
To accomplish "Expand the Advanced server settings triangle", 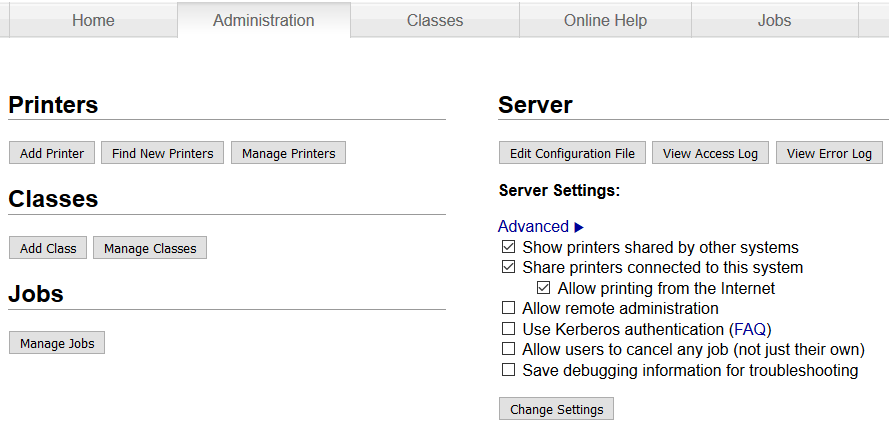I will 579,227.
